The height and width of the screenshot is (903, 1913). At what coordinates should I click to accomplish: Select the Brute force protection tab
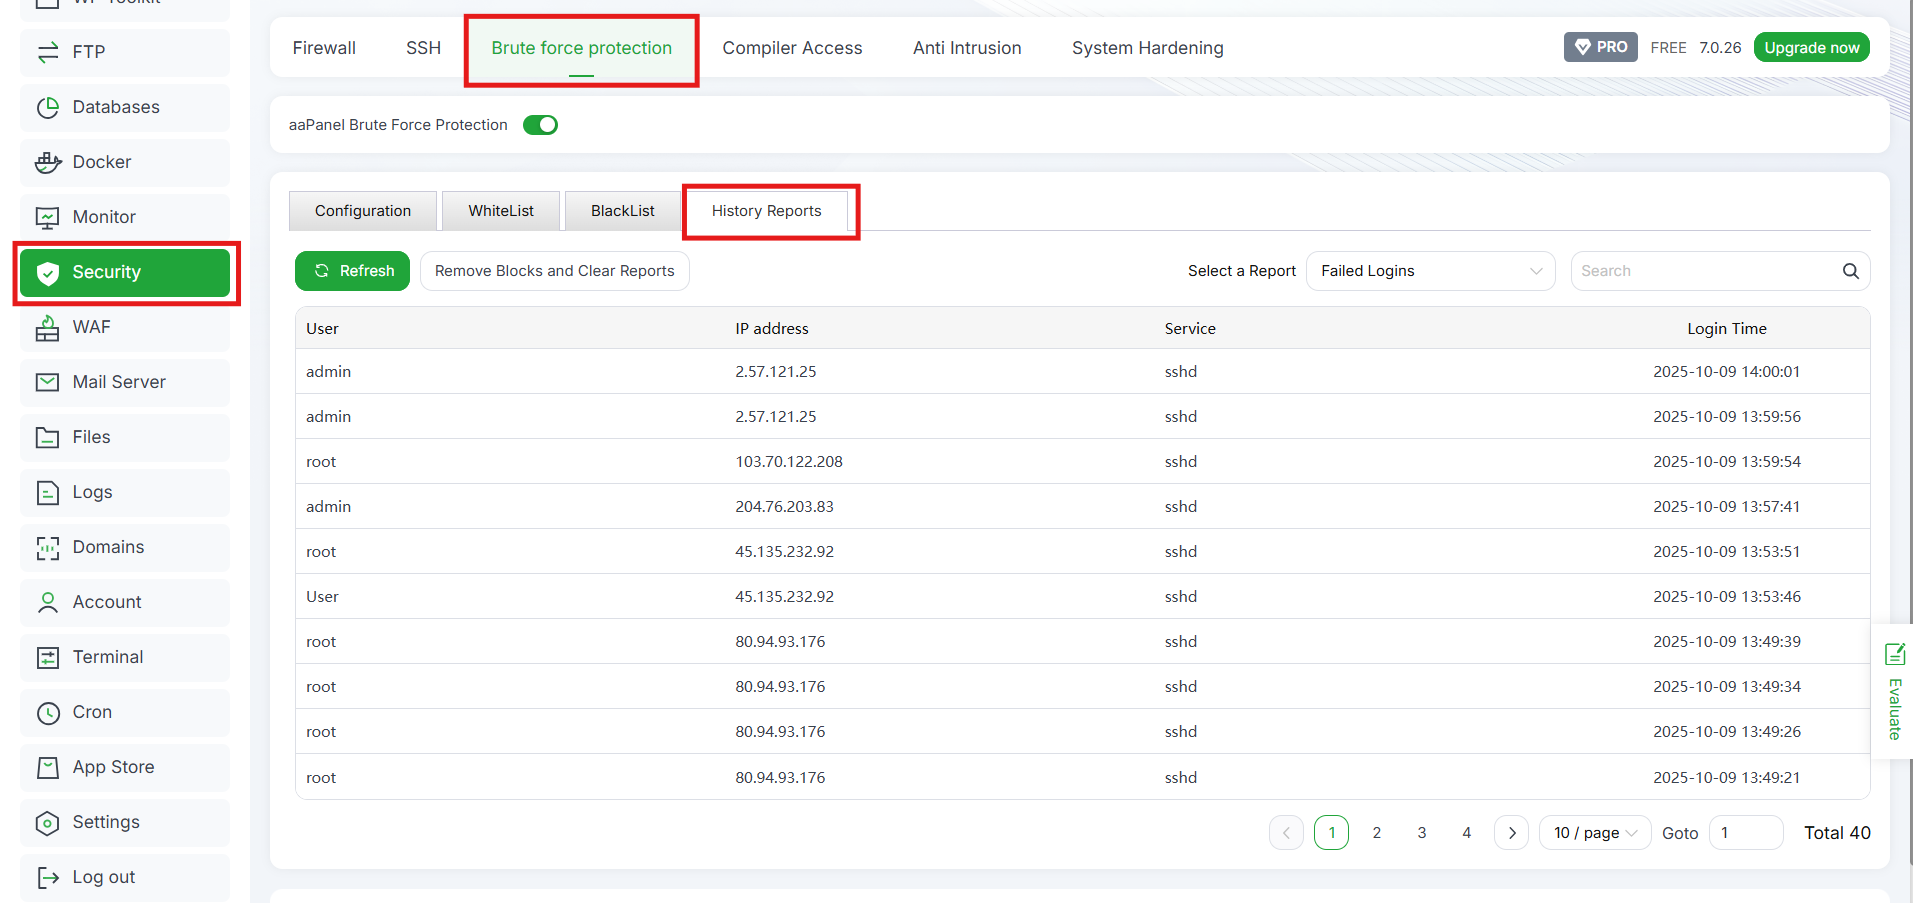[581, 48]
